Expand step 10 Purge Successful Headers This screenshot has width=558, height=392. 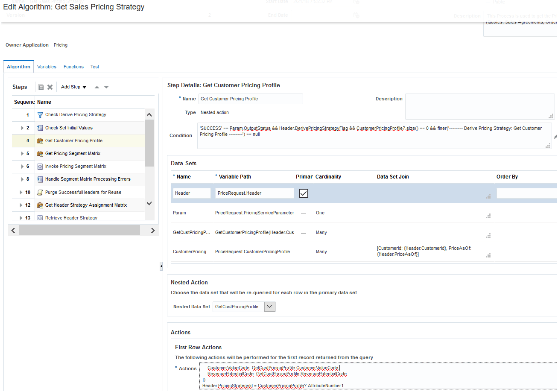(x=21, y=192)
